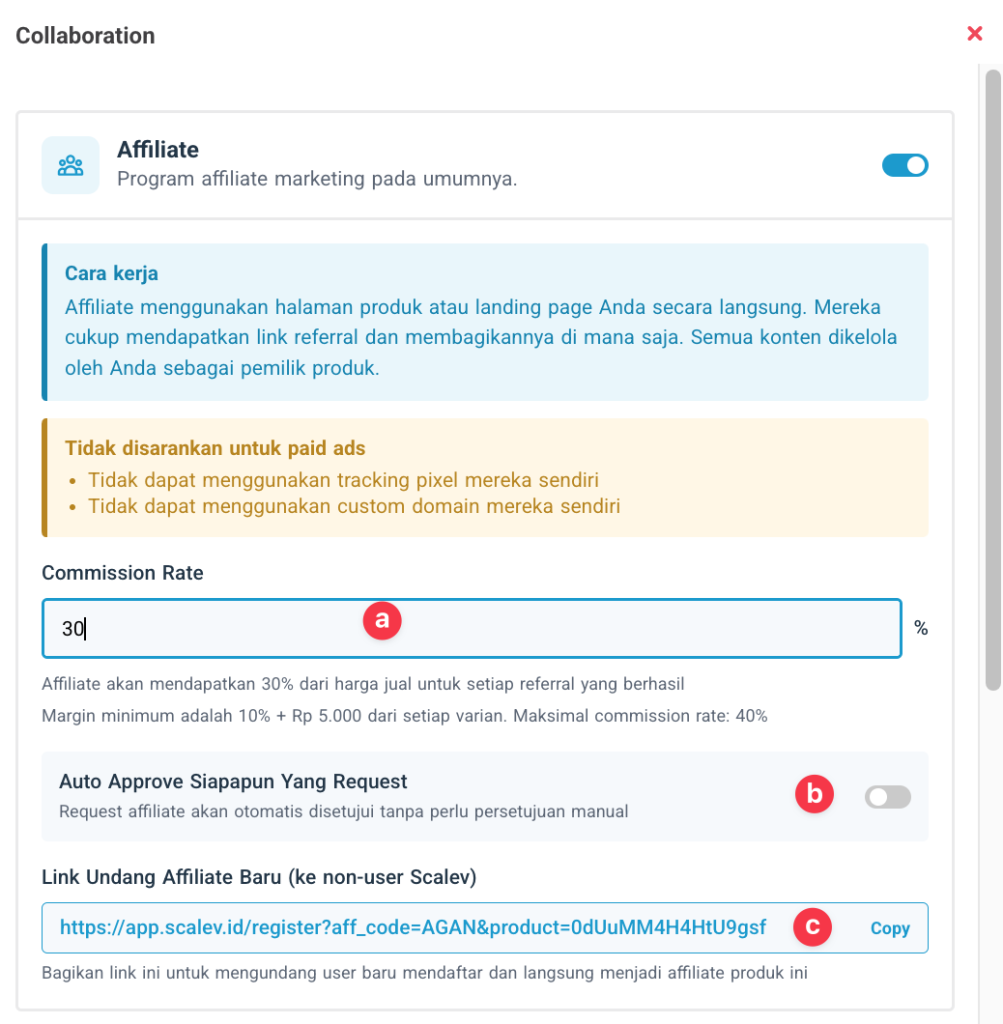Disable the Affiliate program toggle
The height and width of the screenshot is (1024, 1003).
904,165
